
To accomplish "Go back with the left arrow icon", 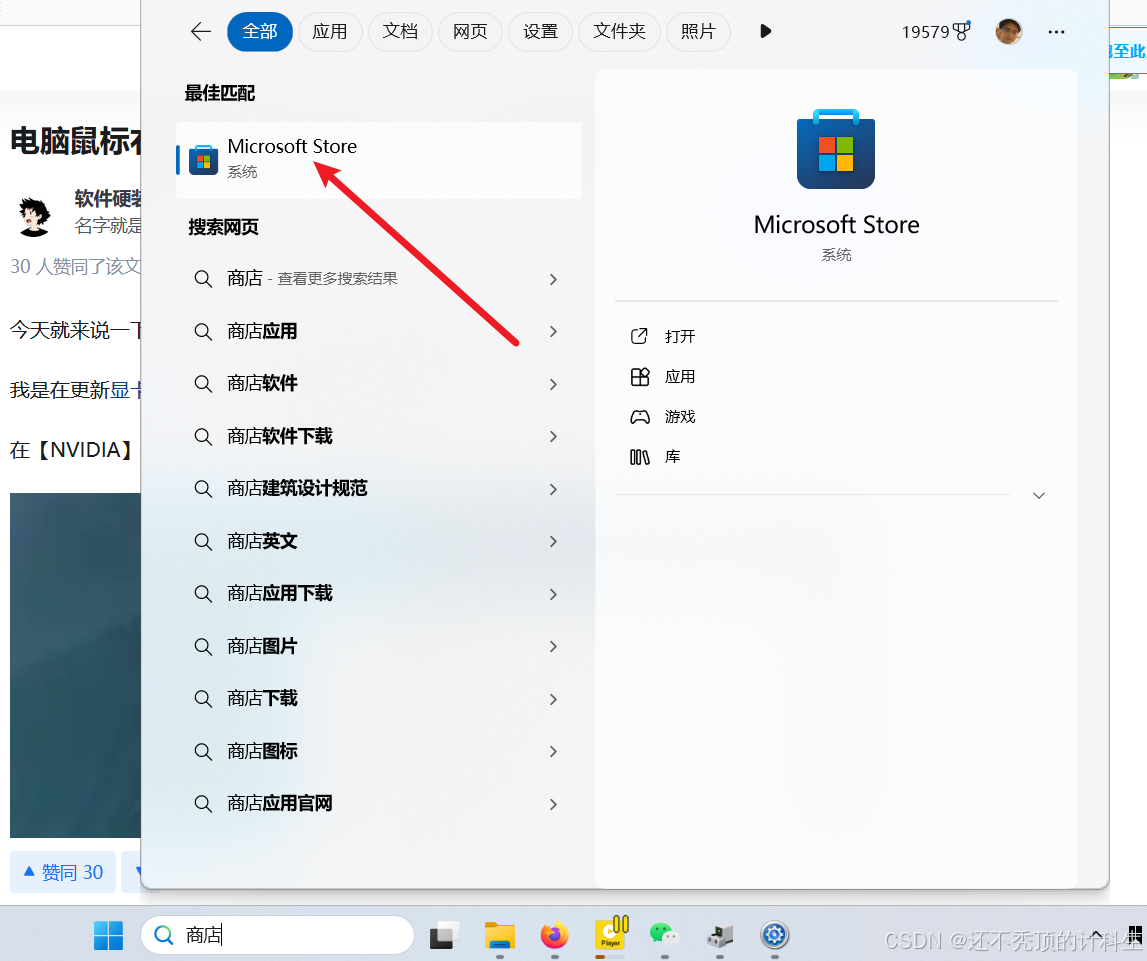I will point(200,31).
